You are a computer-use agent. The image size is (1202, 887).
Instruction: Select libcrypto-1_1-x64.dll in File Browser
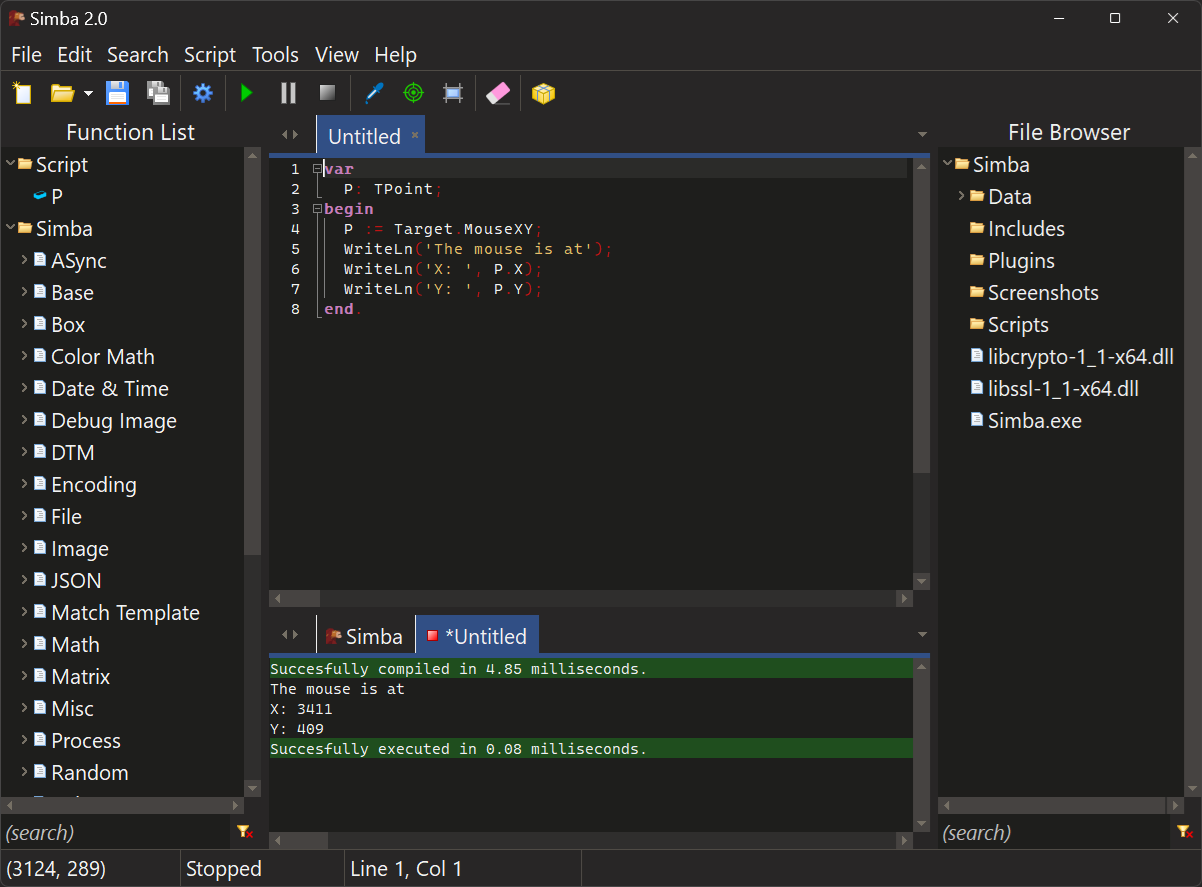click(x=1080, y=356)
